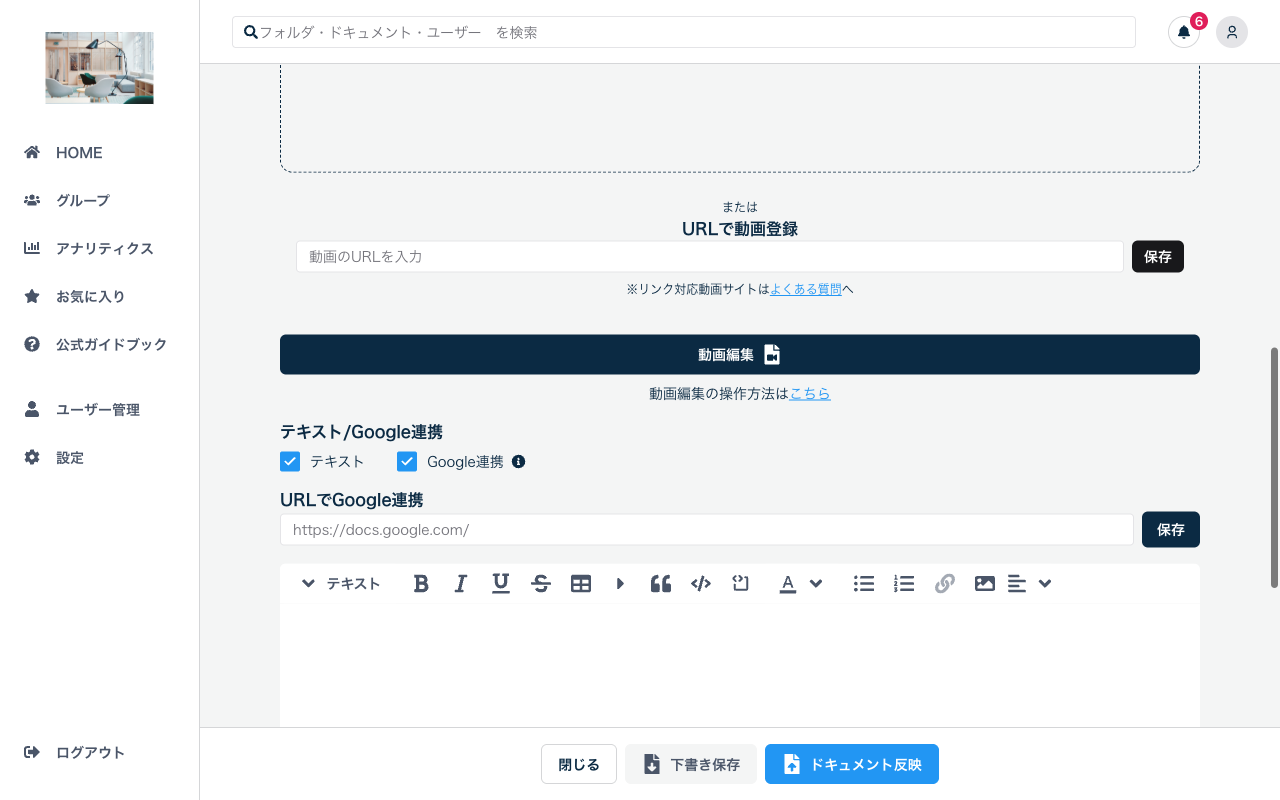This screenshot has width=1280, height=800.
Task: Insert a hyperlink in the editor
Action: pyautogui.click(x=945, y=583)
